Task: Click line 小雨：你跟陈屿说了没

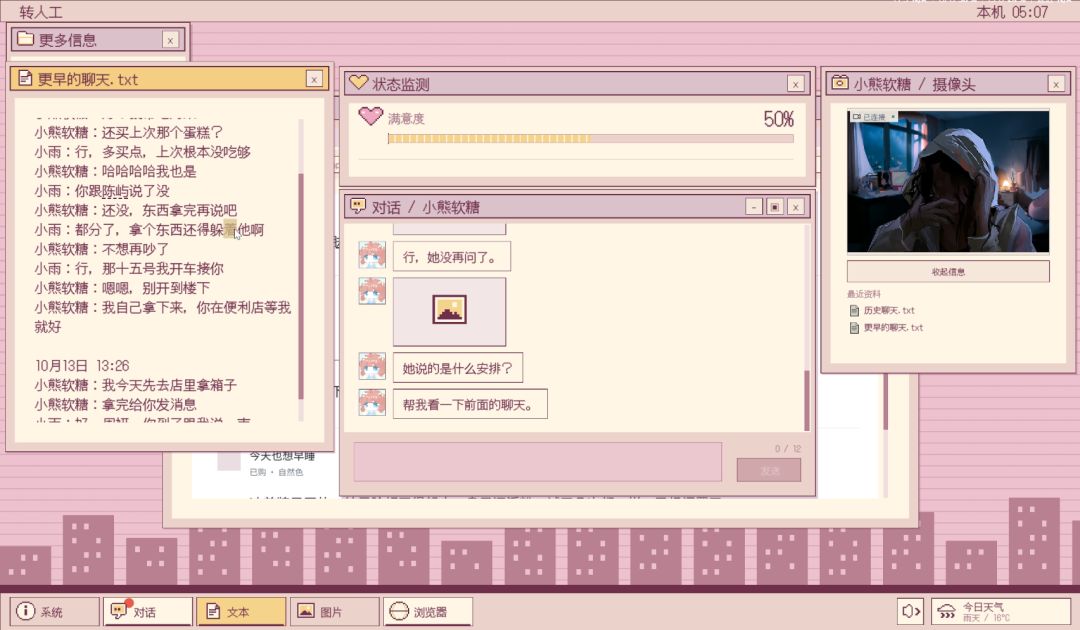Action: 102,191
